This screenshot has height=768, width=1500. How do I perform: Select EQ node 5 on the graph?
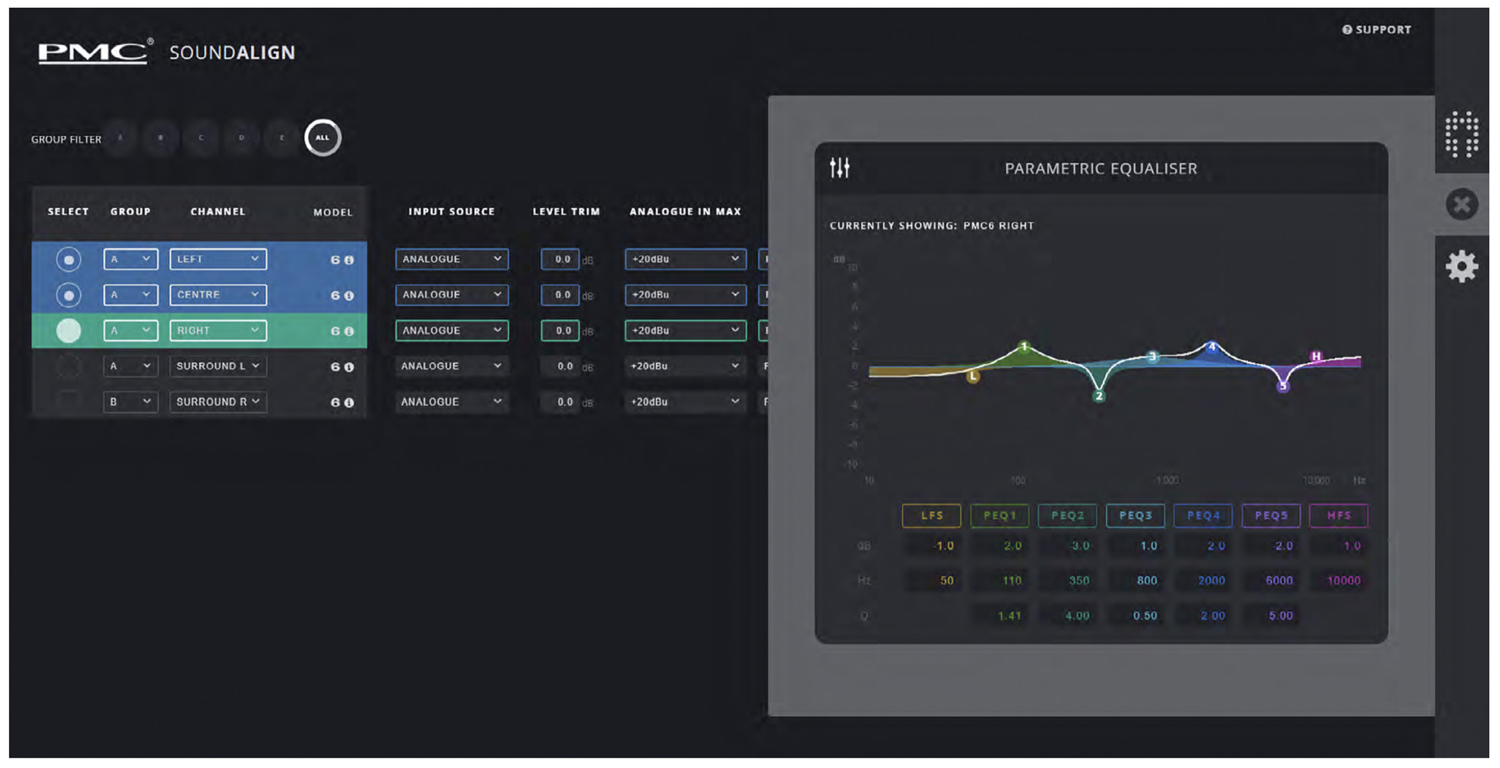pyautogui.click(x=1283, y=386)
